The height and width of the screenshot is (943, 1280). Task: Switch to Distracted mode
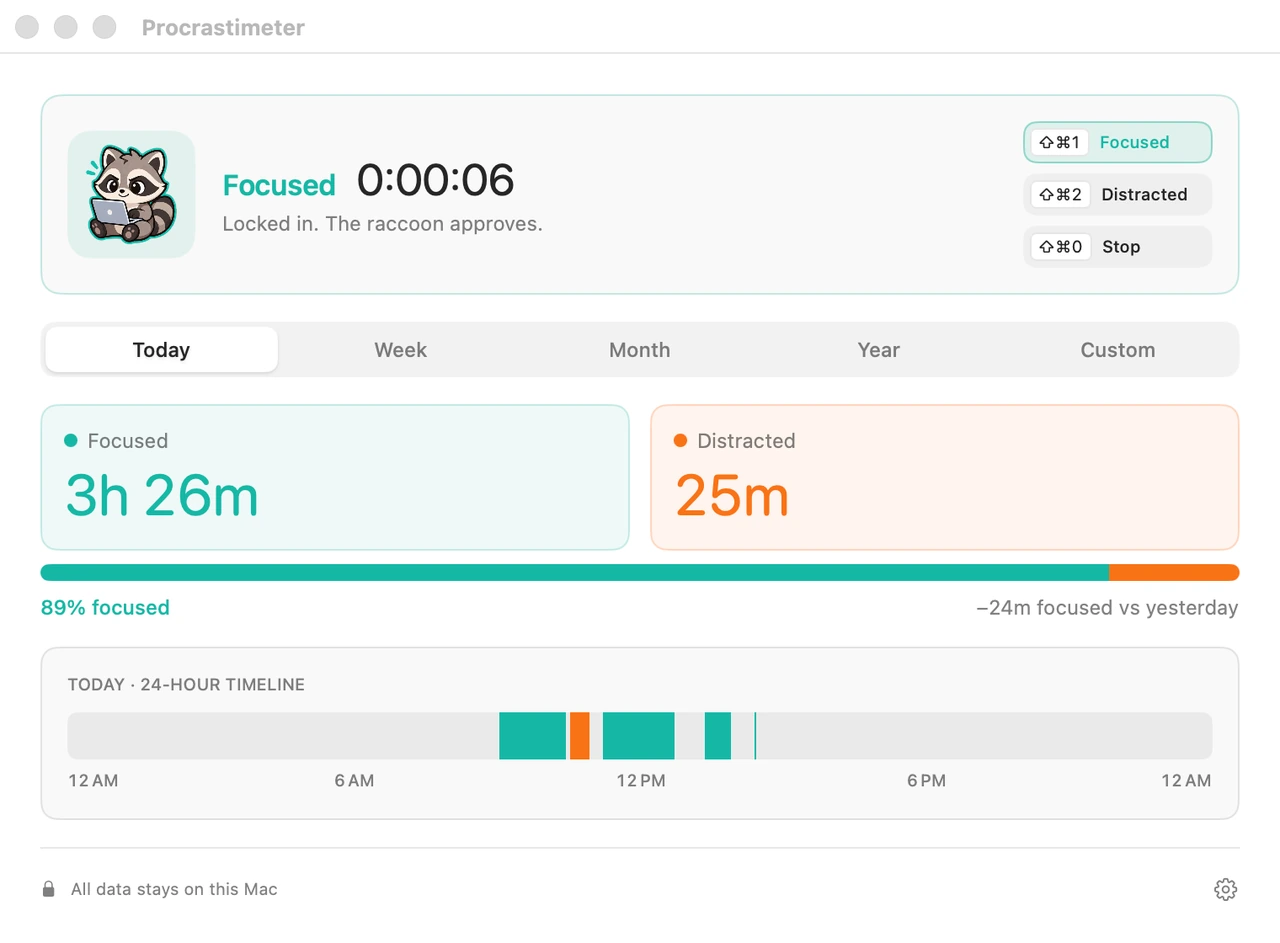coord(1117,194)
